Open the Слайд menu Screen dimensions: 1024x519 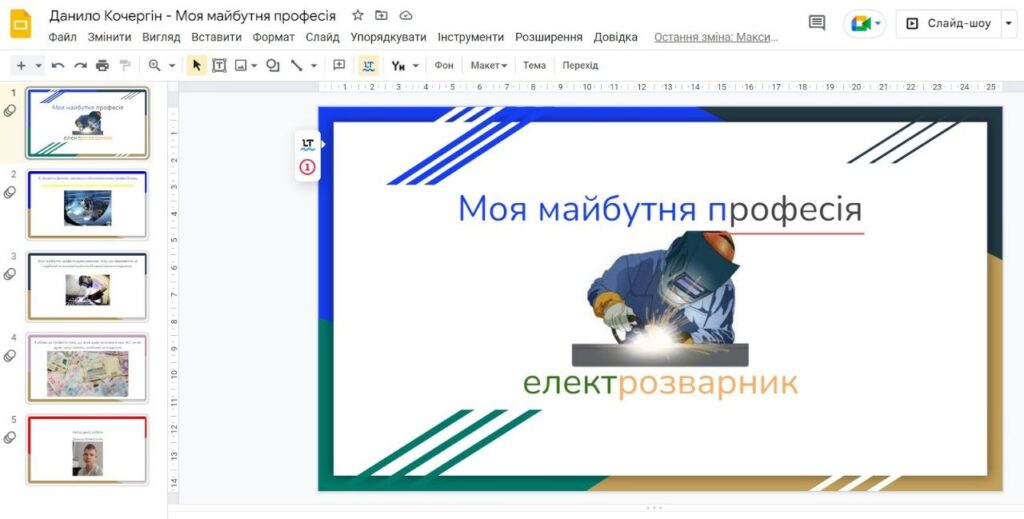coord(323,37)
